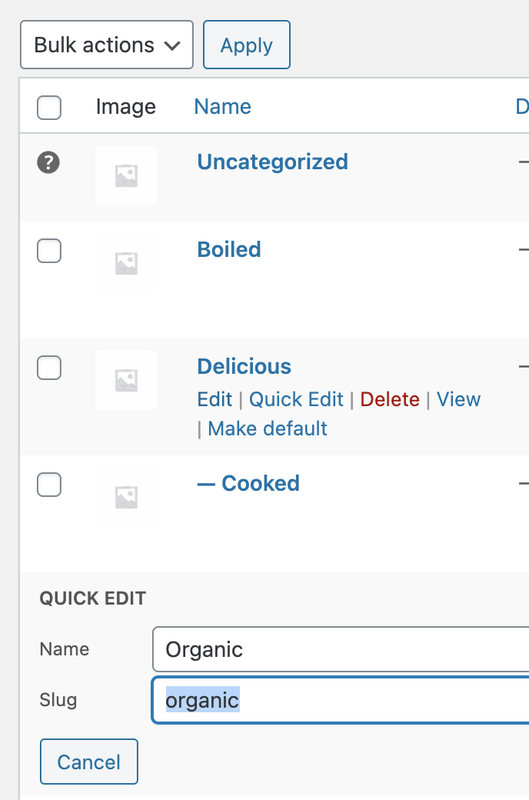Make Delicious the default category
This screenshot has height=800, width=529.
267,429
